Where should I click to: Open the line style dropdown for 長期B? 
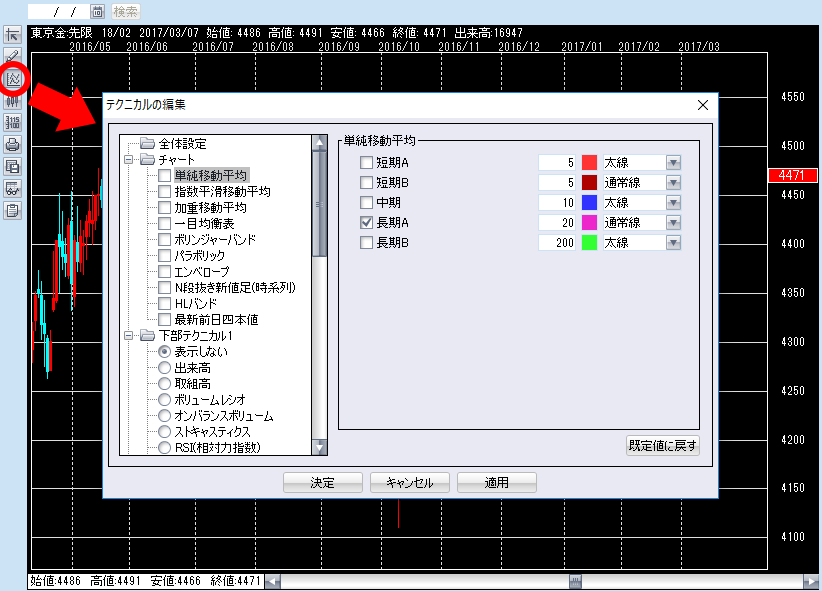pos(673,243)
